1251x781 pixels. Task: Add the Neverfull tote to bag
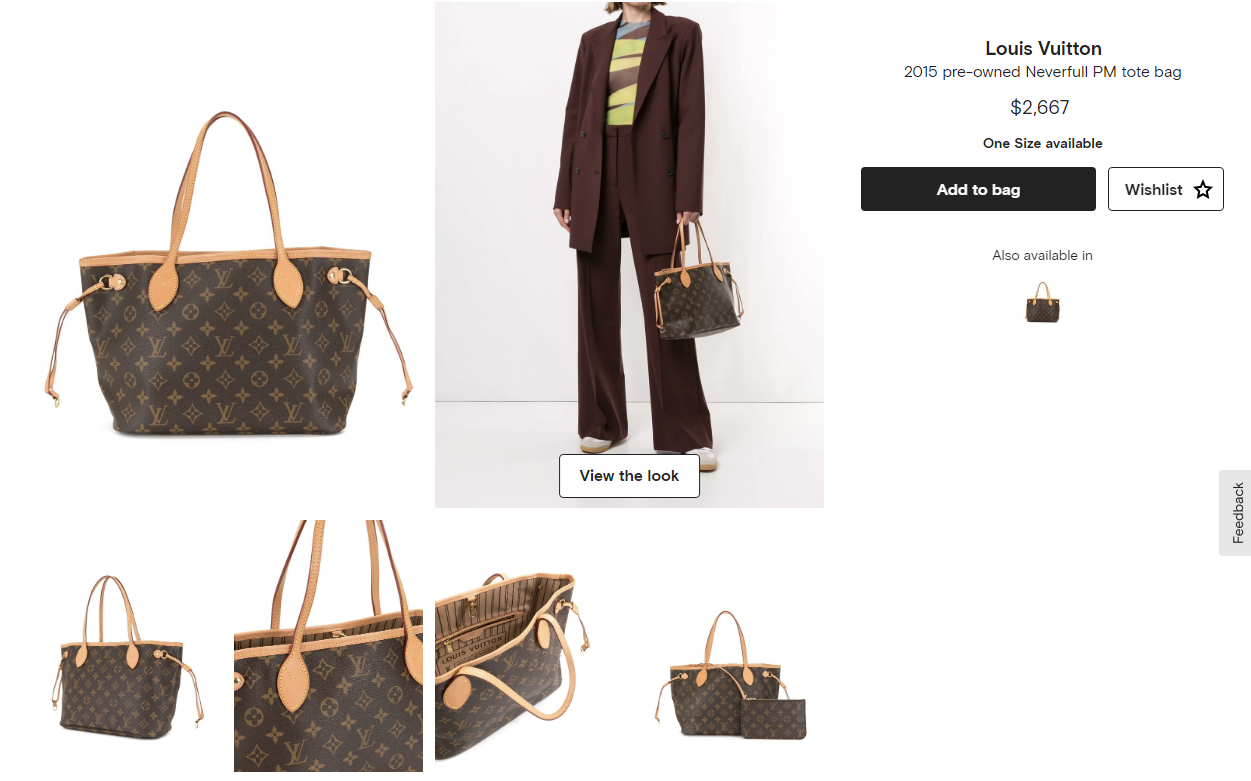coord(978,189)
